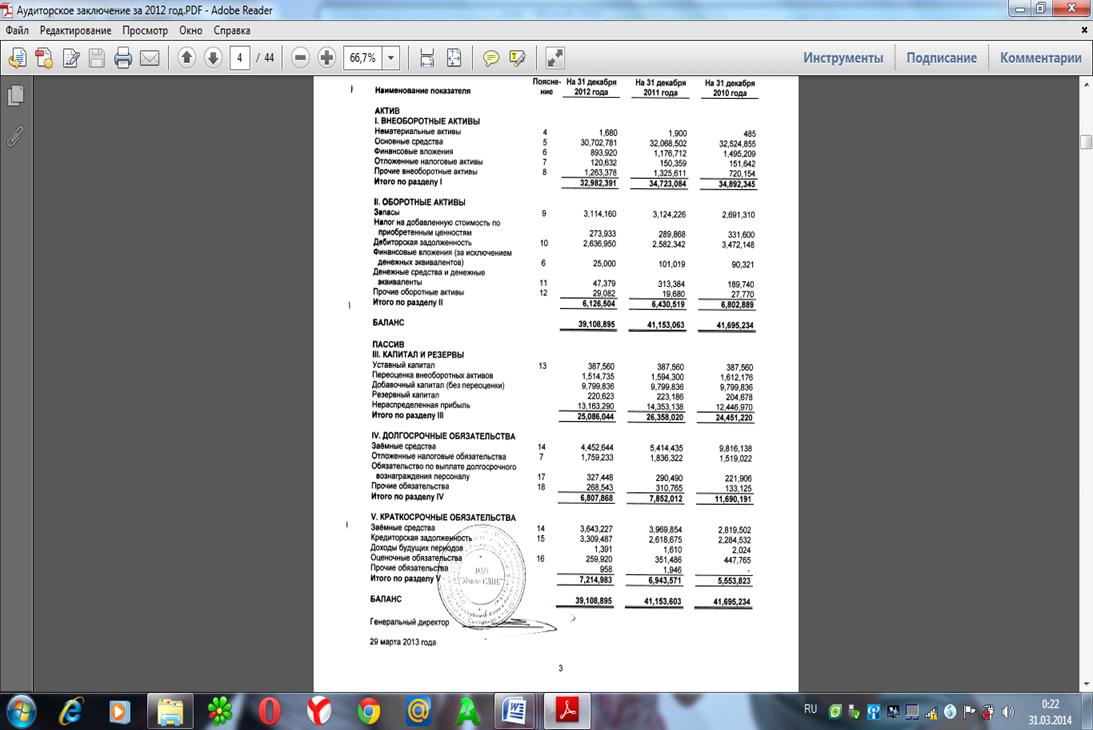
Task: Click the page number input field
Action: 239,58
